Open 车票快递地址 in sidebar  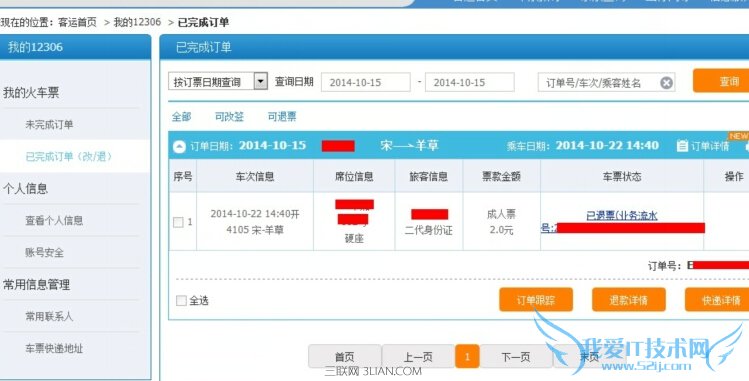coord(54,348)
